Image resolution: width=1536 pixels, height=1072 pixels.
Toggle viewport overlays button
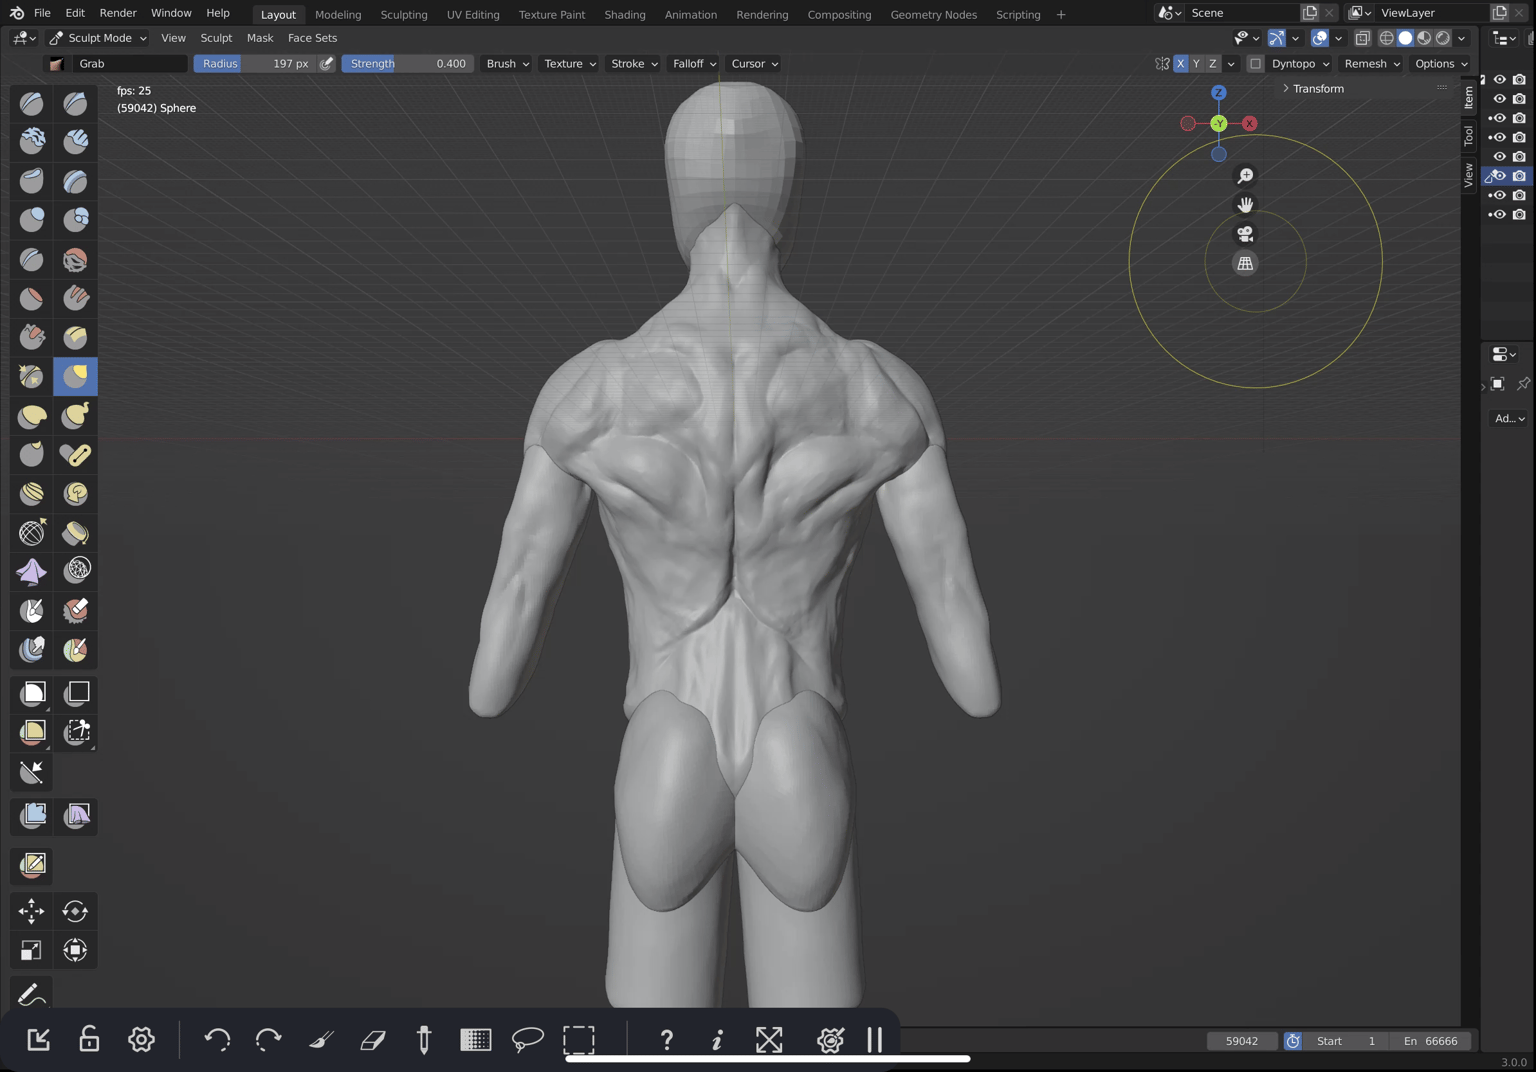[x=1320, y=38]
